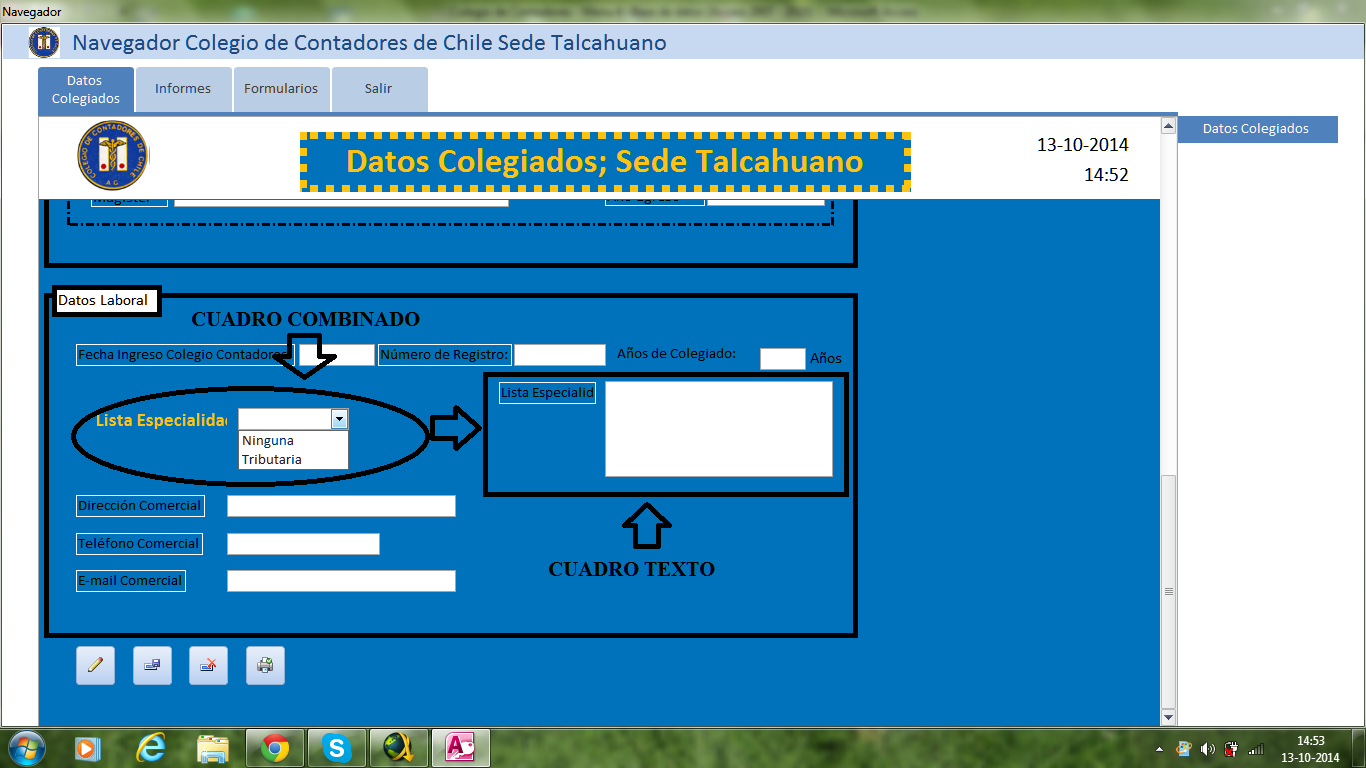Click the Dirección Comercial label

[x=140, y=506]
